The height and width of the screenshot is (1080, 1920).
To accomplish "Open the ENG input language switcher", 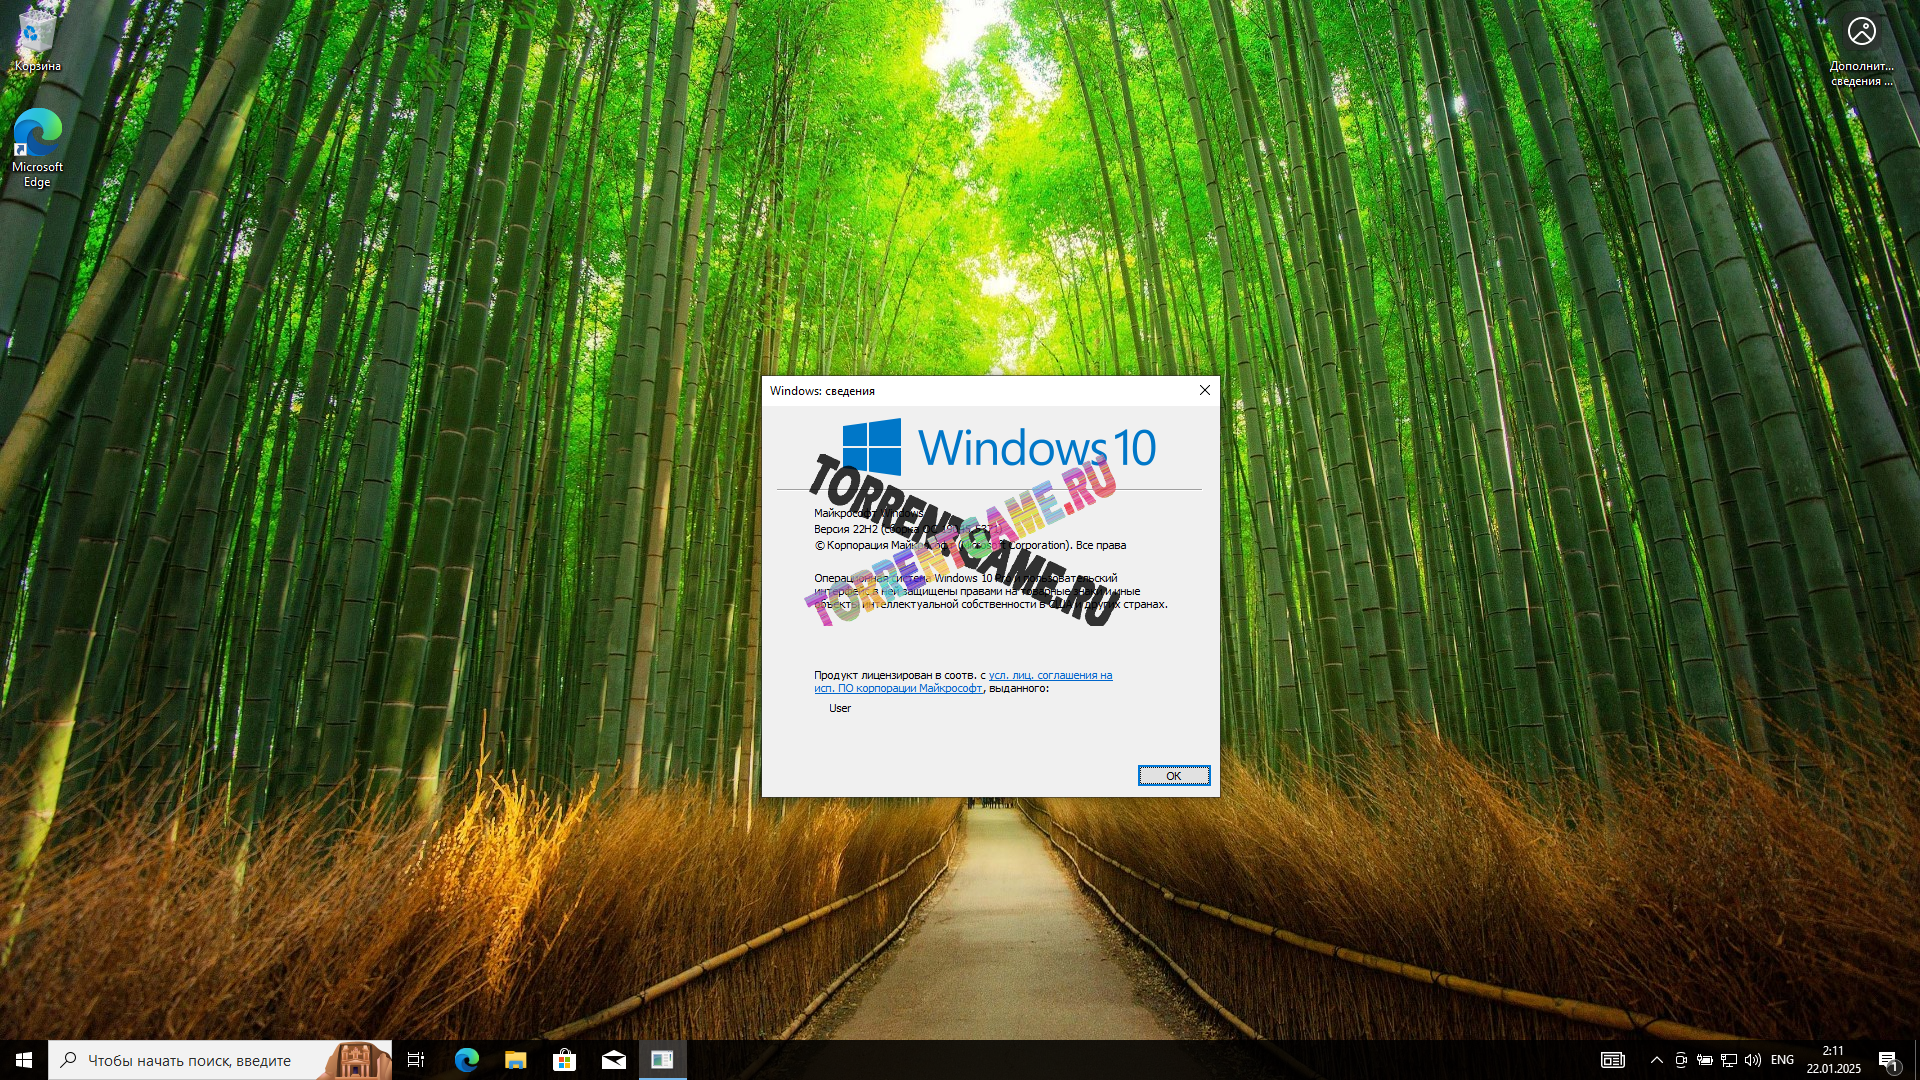I will pyautogui.click(x=1782, y=1060).
